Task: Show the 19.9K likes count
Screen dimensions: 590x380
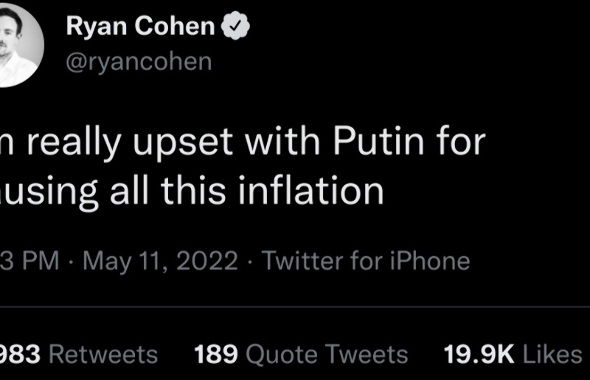Action: [479, 354]
